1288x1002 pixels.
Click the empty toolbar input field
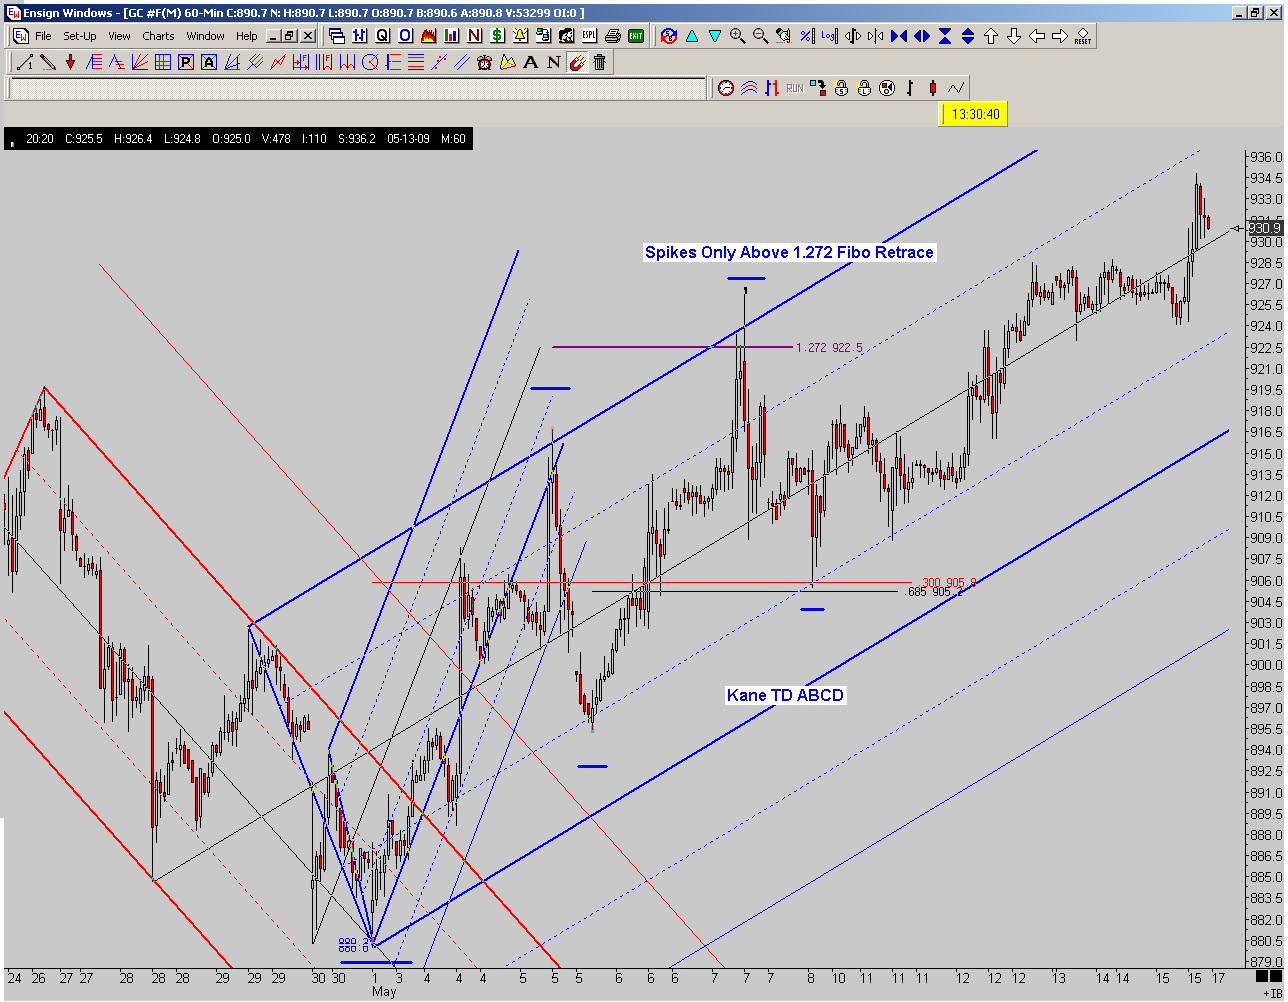(x=357, y=88)
